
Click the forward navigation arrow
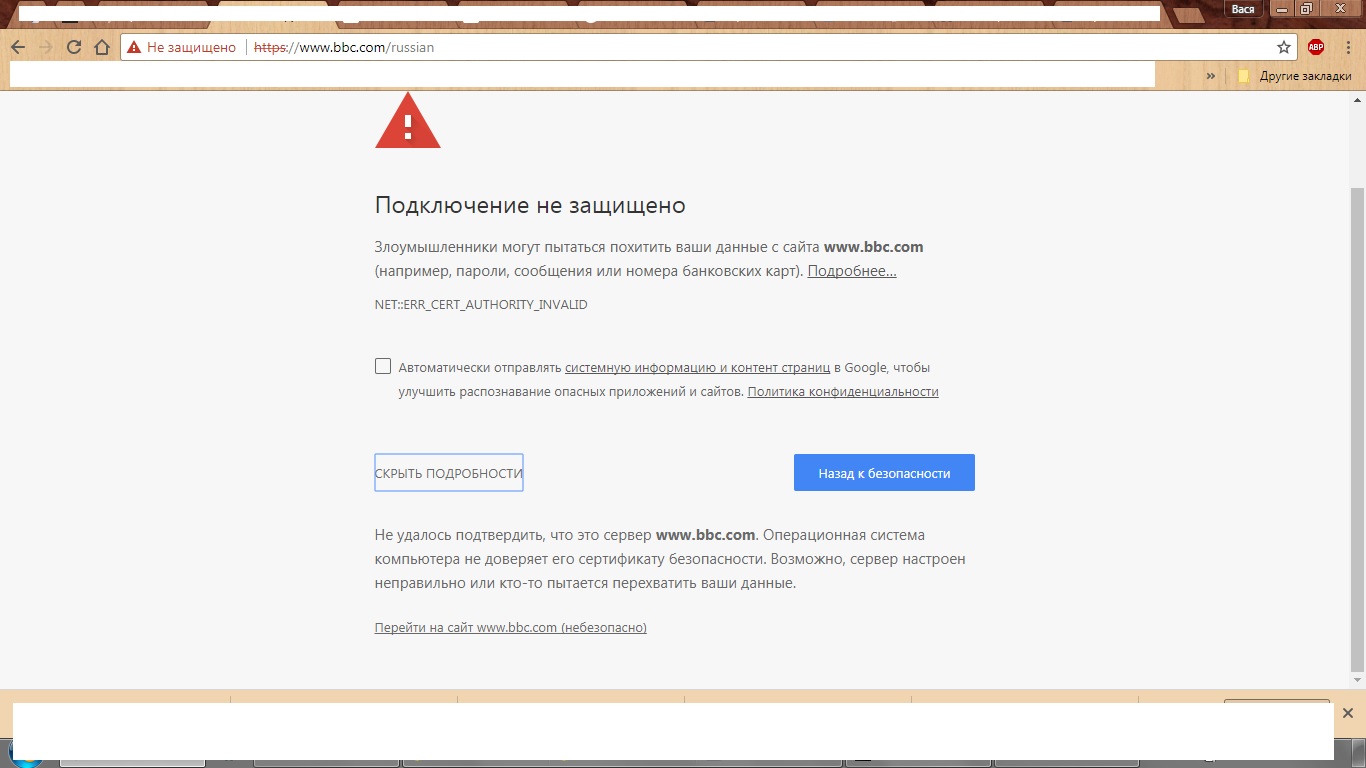46,47
